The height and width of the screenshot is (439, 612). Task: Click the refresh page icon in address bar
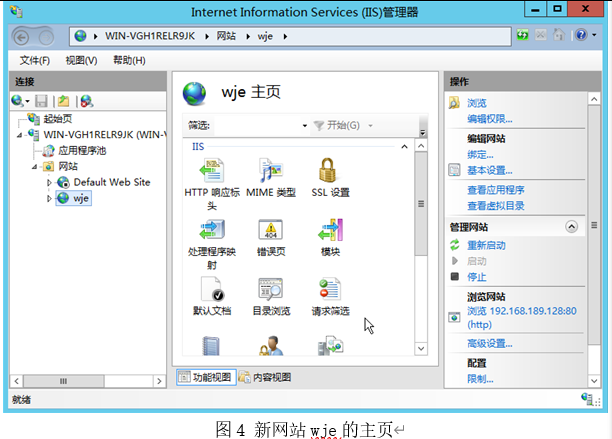click(523, 35)
